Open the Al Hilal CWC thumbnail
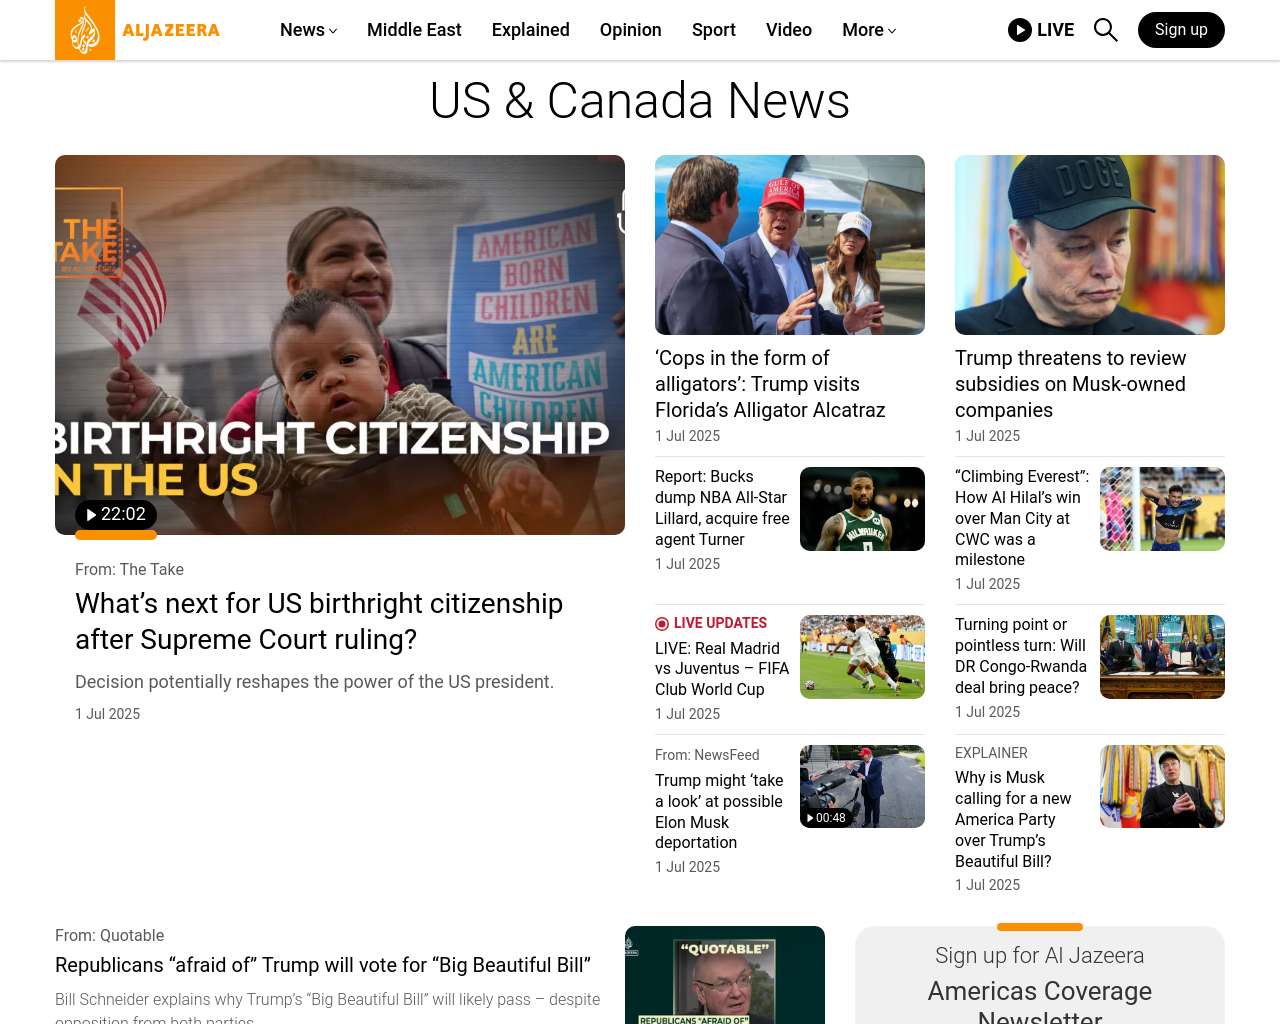The image size is (1280, 1024). 1162,509
